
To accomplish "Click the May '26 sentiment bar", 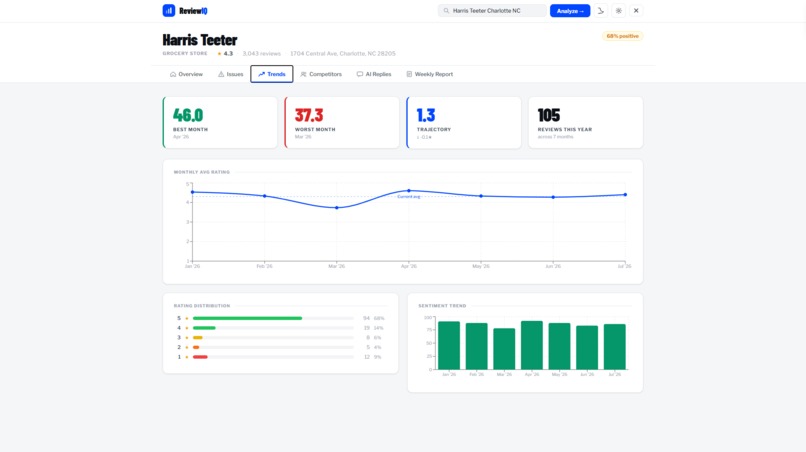I will (559, 346).
